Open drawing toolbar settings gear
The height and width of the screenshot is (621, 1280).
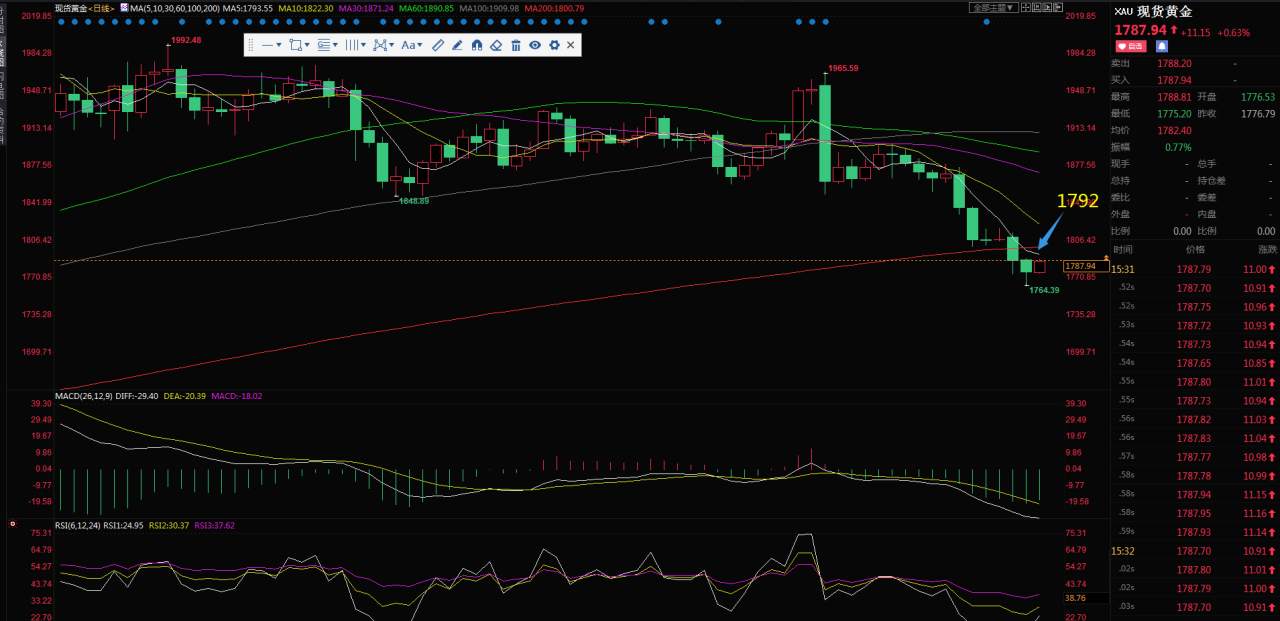click(554, 45)
